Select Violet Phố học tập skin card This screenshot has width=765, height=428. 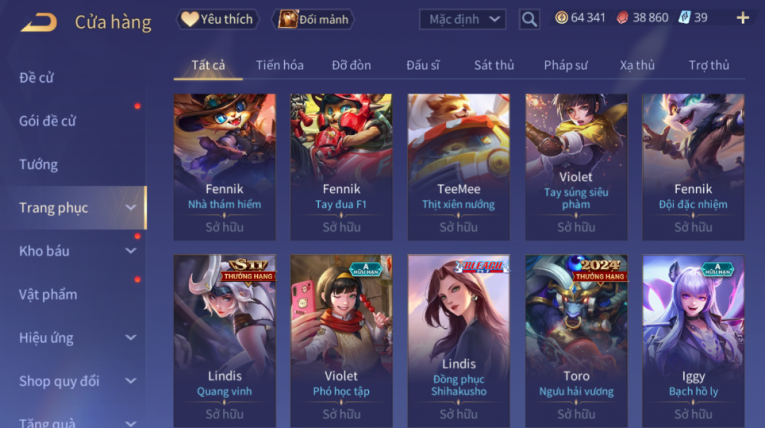(342, 341)
